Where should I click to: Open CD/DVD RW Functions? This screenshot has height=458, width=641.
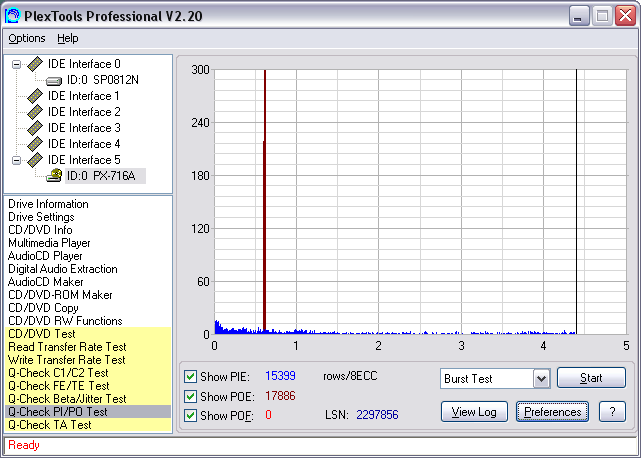tap(65, 321)
